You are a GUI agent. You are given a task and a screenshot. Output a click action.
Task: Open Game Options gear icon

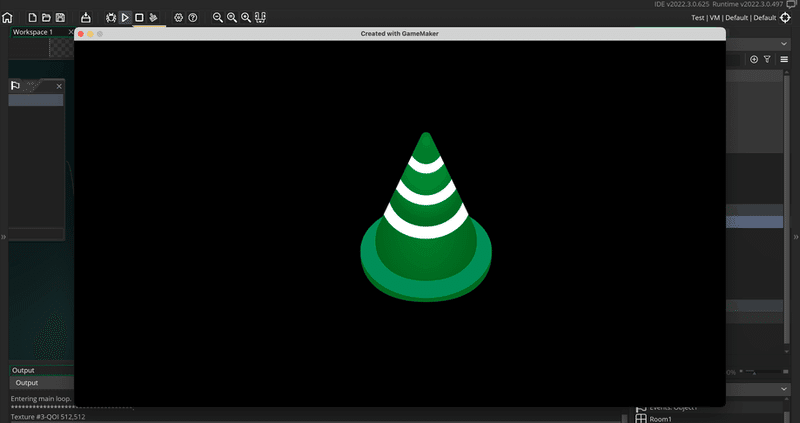point(178,18)
